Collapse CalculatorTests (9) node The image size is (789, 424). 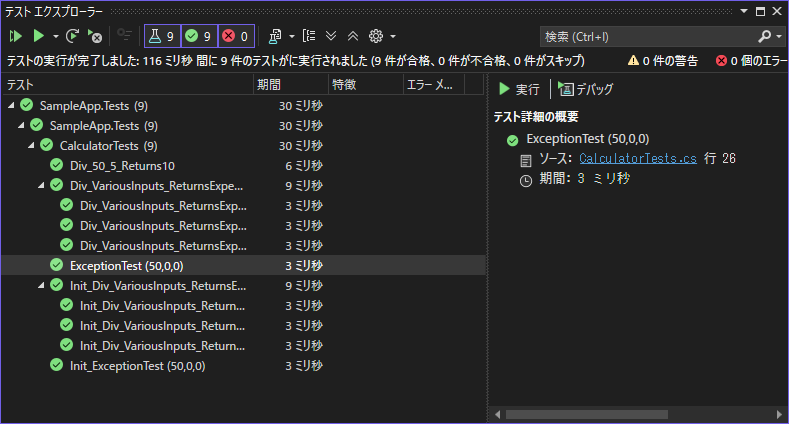coord(31,145)
